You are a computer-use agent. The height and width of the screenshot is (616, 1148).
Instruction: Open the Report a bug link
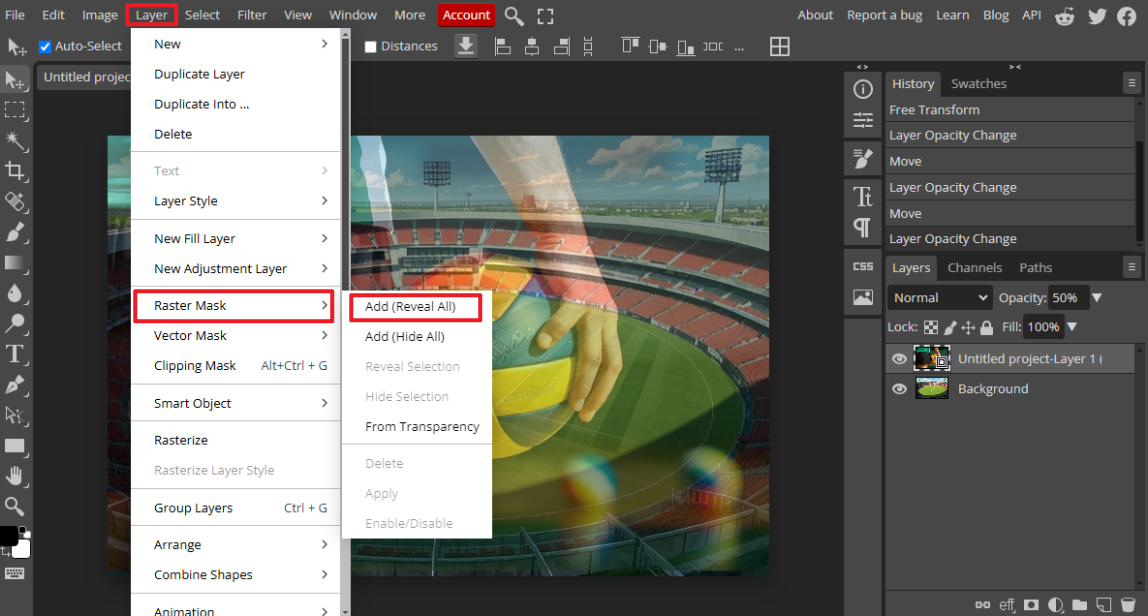coord(886,15)
